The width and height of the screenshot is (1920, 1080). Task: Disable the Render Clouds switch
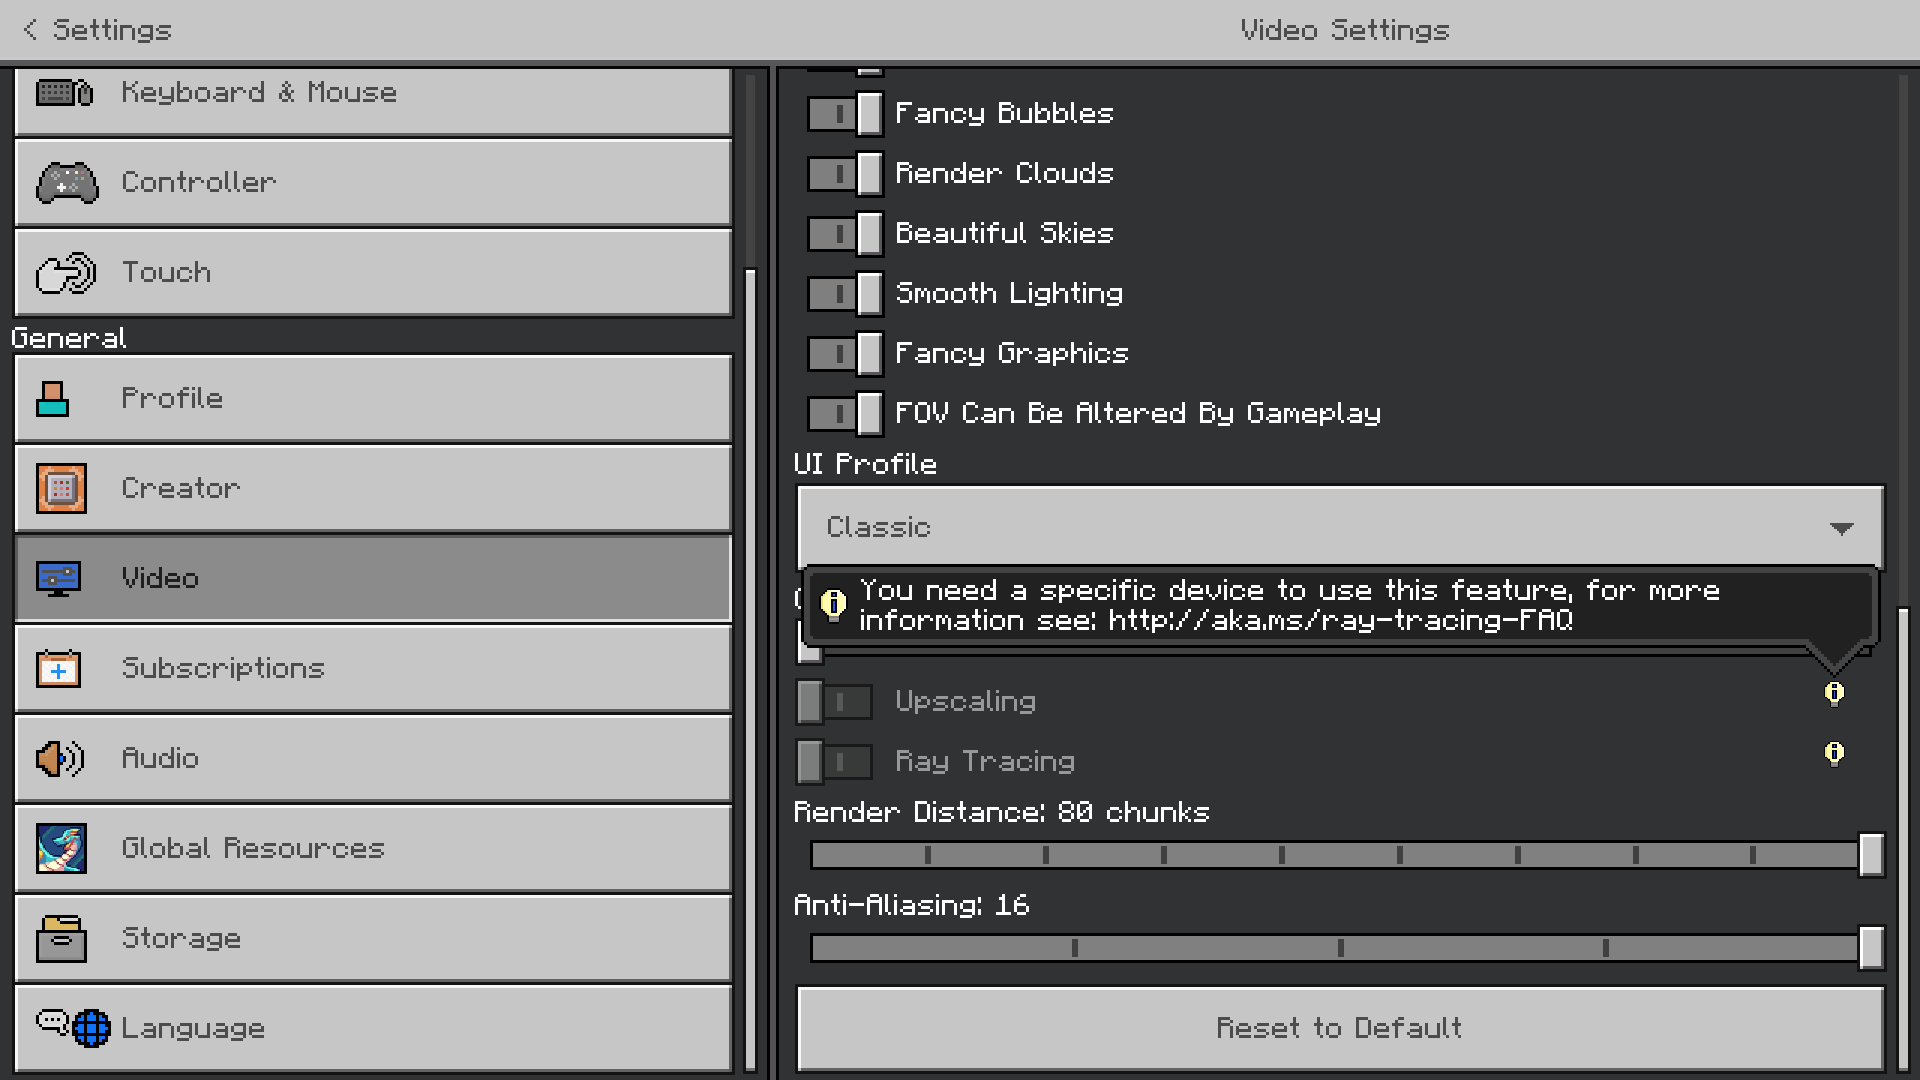(x=845, y=174)
